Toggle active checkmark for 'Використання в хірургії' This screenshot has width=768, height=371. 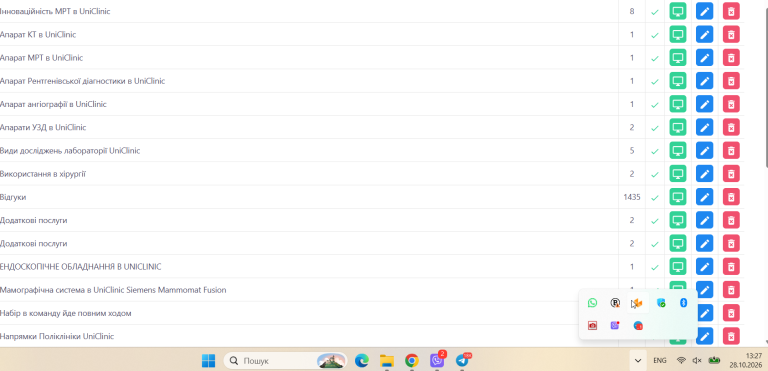pyautogui.click(x=655, y=174)
